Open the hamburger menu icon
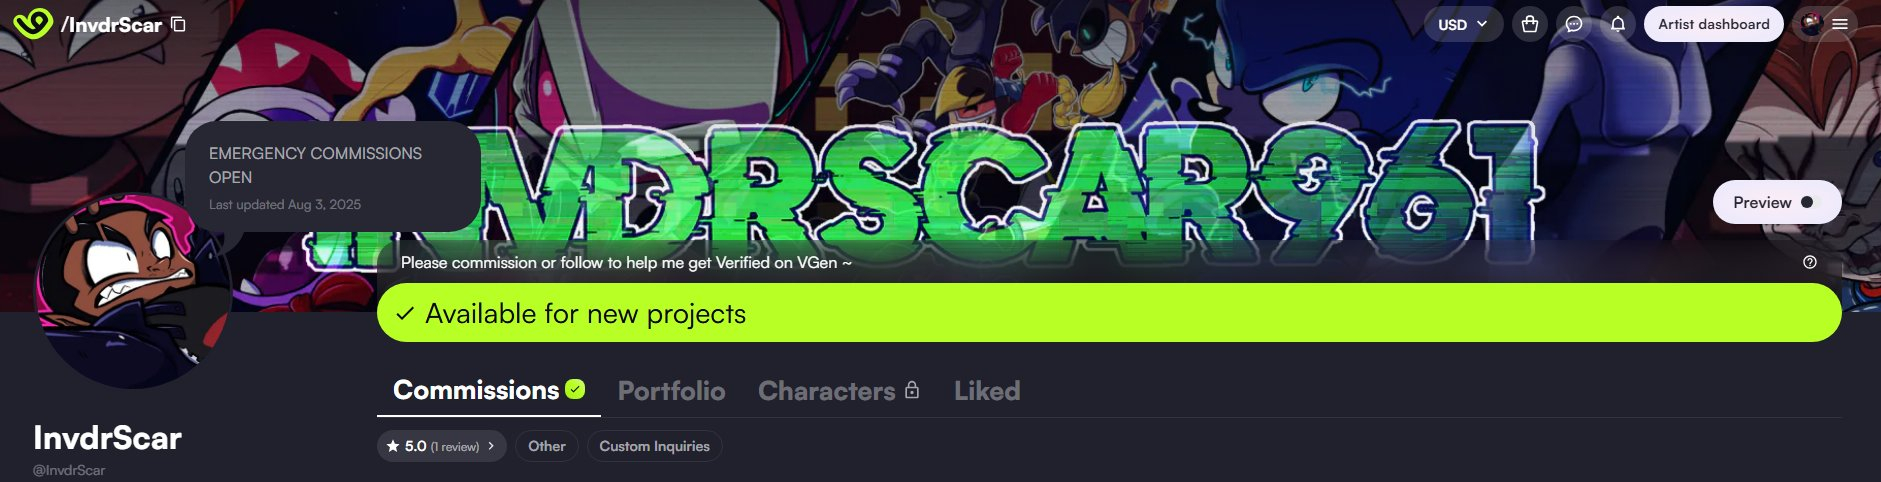This screenshot has width=1881, height=482. 1839,24
